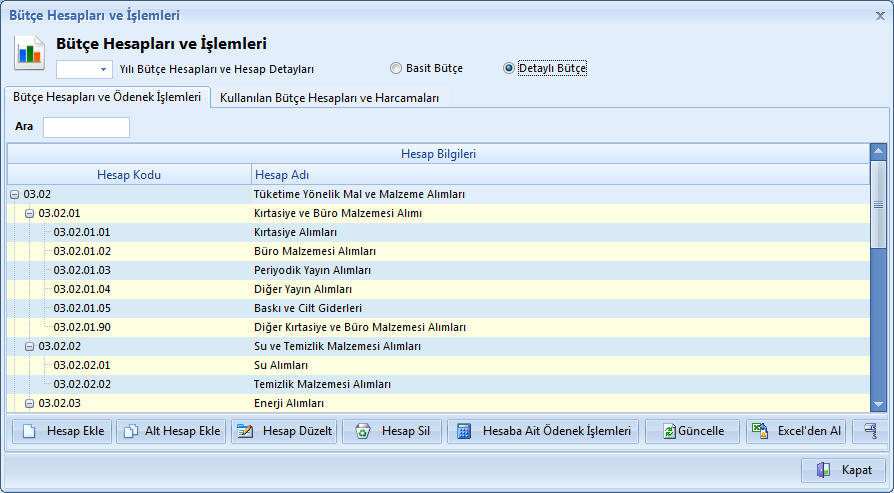
Task: Click the Güncelle refresh icon
Action: point(665,432)
